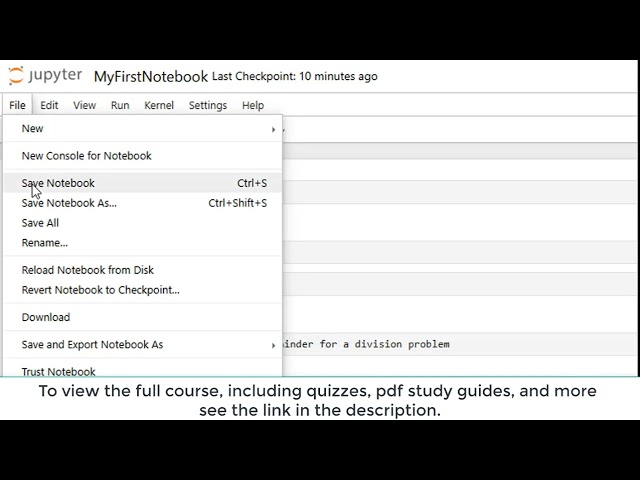Open the Settings menu
Screen dimensions: 640x480
point(208,105)
